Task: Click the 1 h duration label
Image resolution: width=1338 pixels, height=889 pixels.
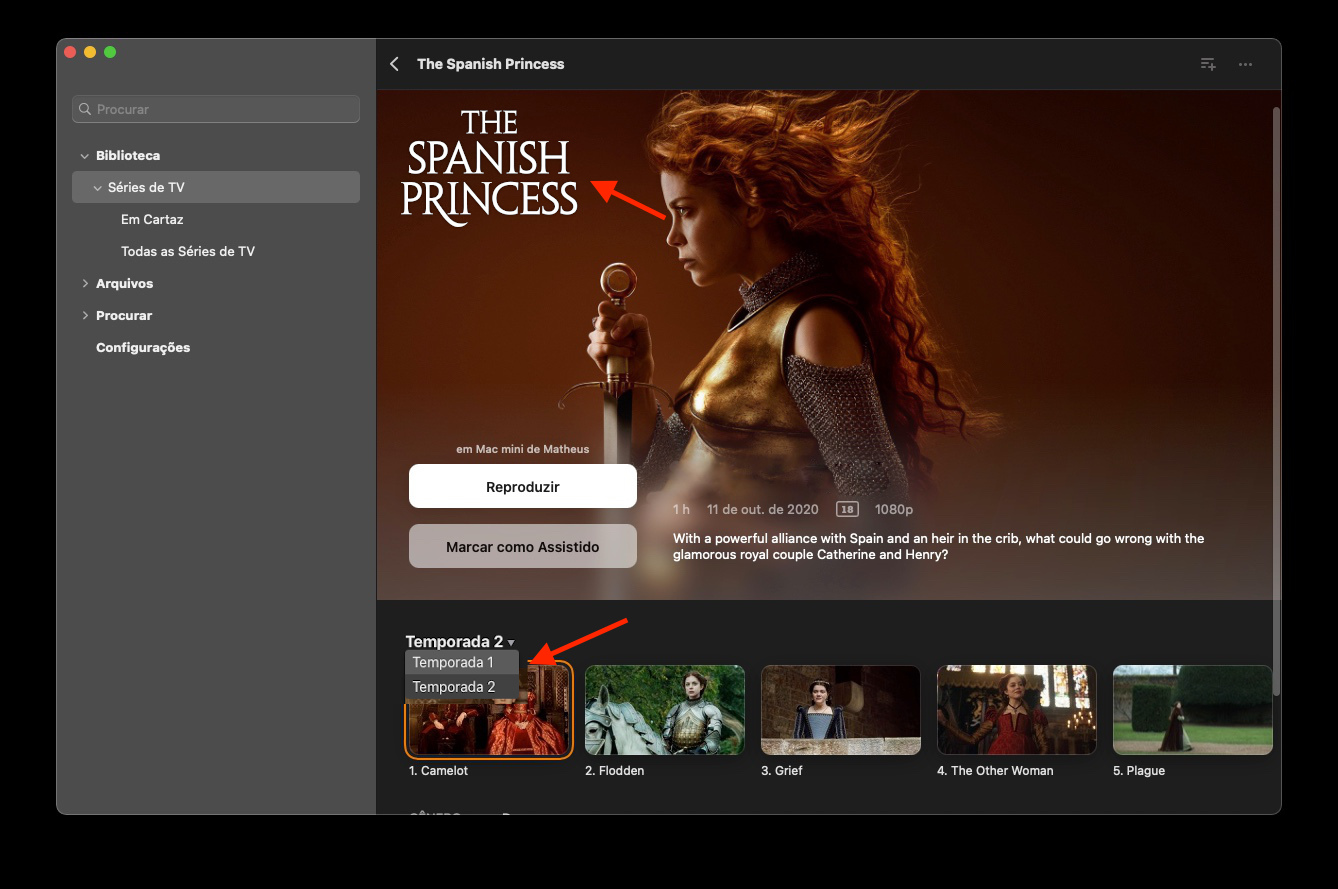Action: [682, 509]
